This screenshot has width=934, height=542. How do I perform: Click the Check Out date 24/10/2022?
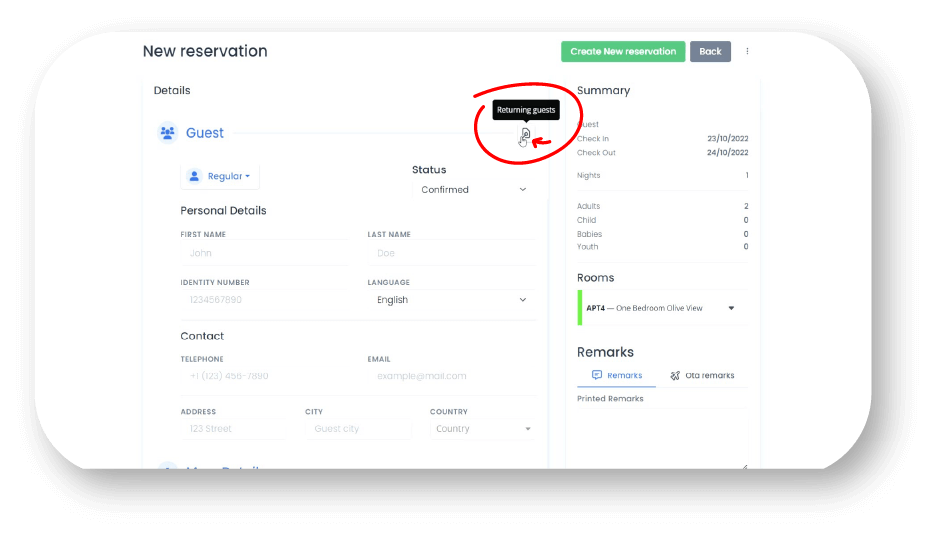tap(727, 152)
